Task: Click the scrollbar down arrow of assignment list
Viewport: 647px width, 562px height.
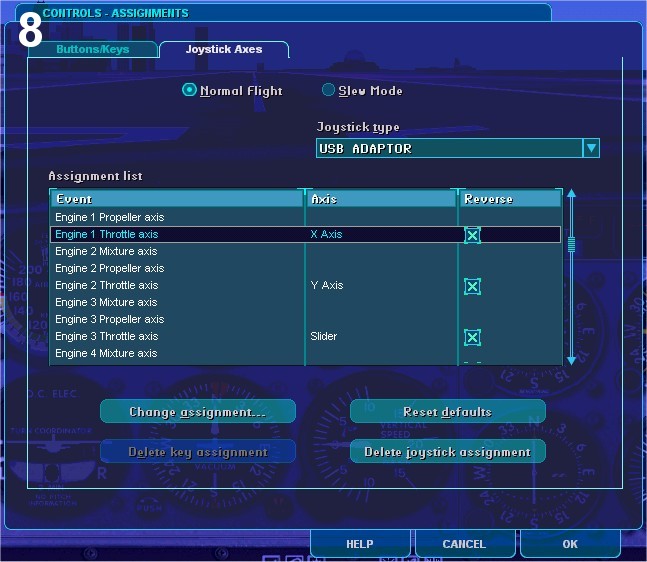Action: 571,361
